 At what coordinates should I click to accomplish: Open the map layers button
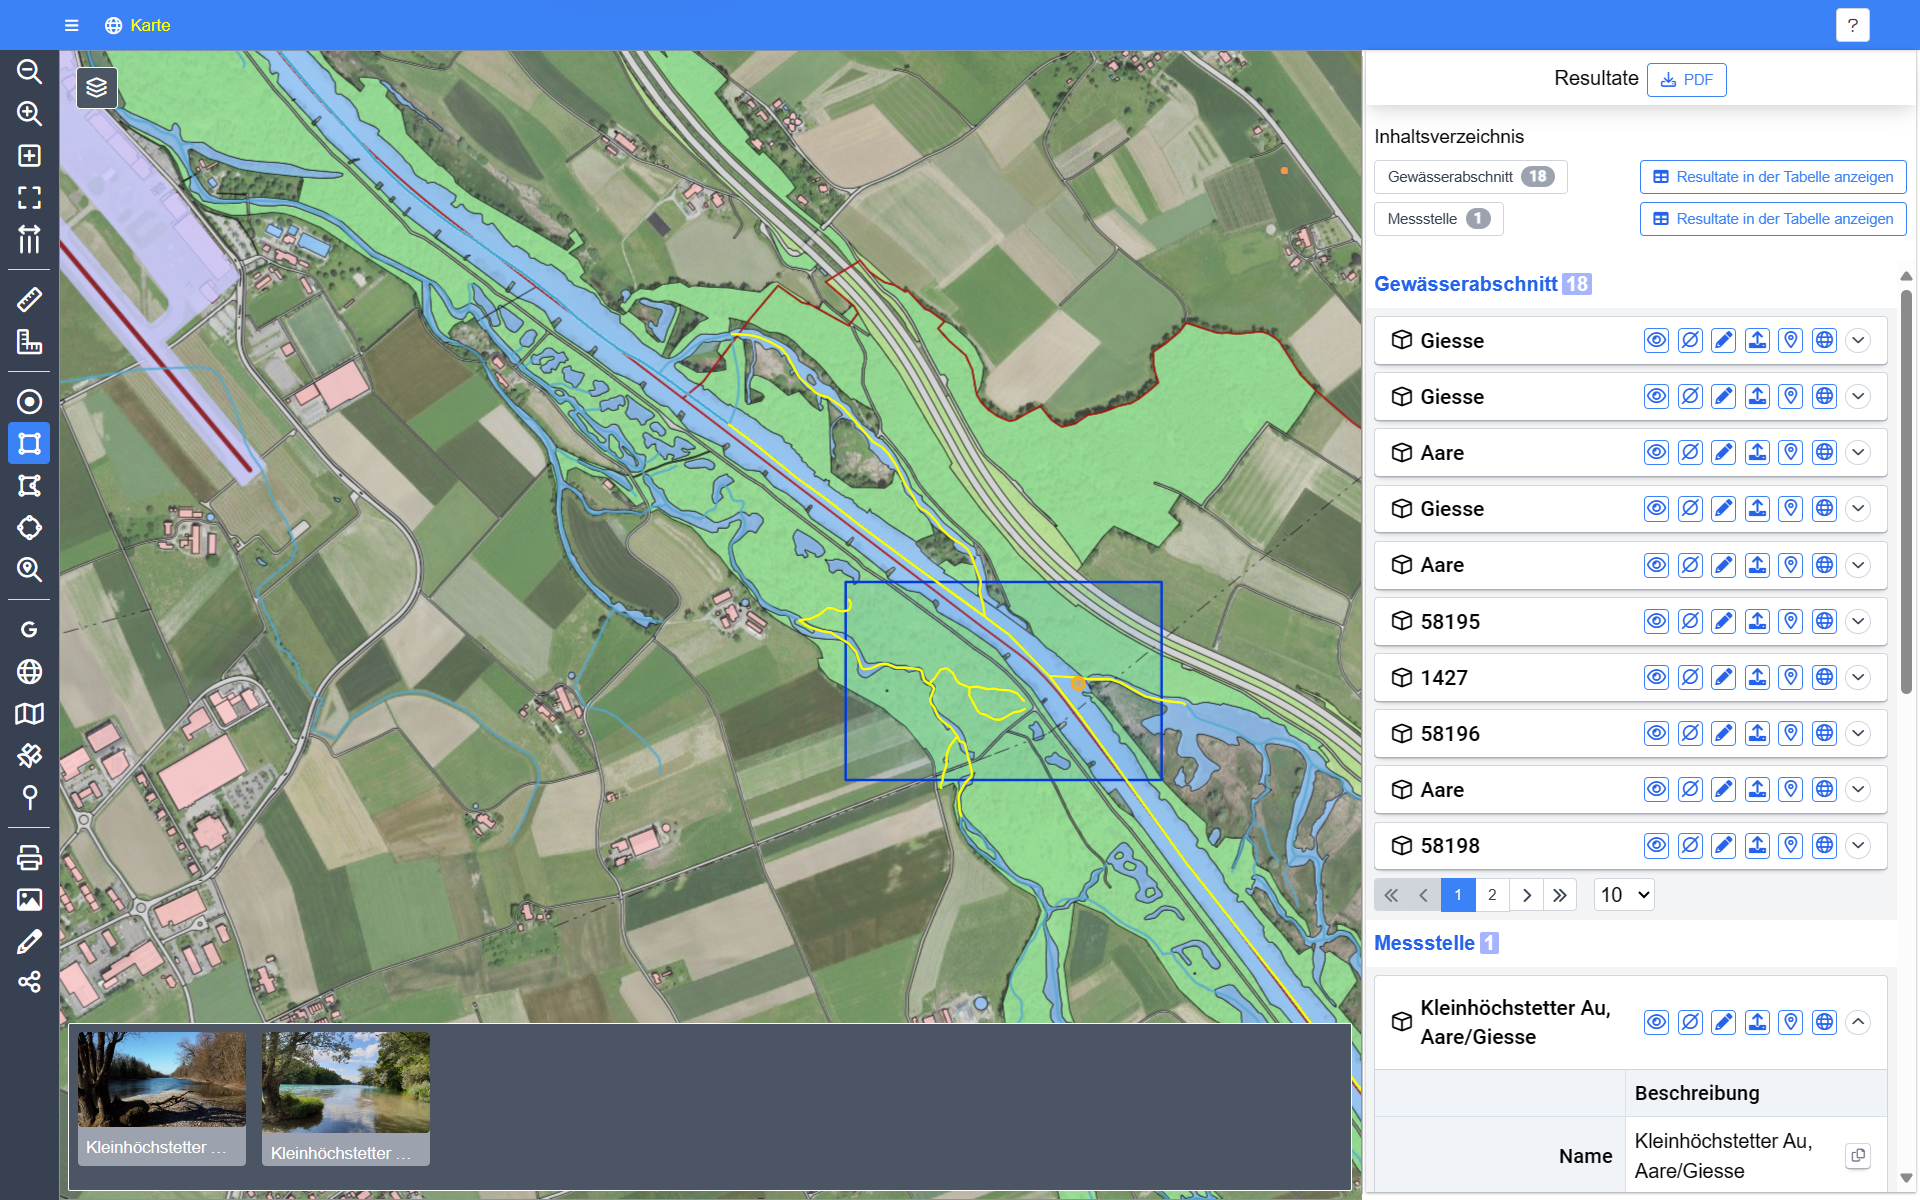[x=97, y=88]
